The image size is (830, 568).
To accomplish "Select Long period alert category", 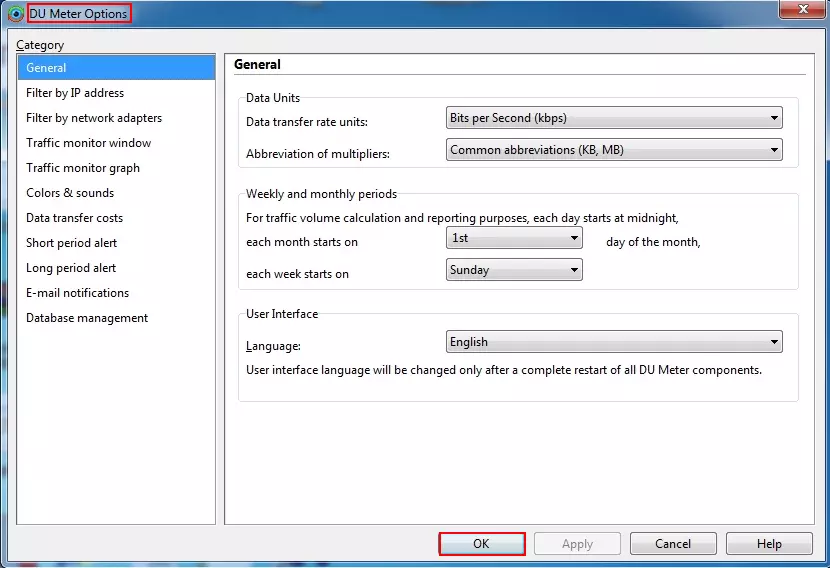I will coord(116,268).
